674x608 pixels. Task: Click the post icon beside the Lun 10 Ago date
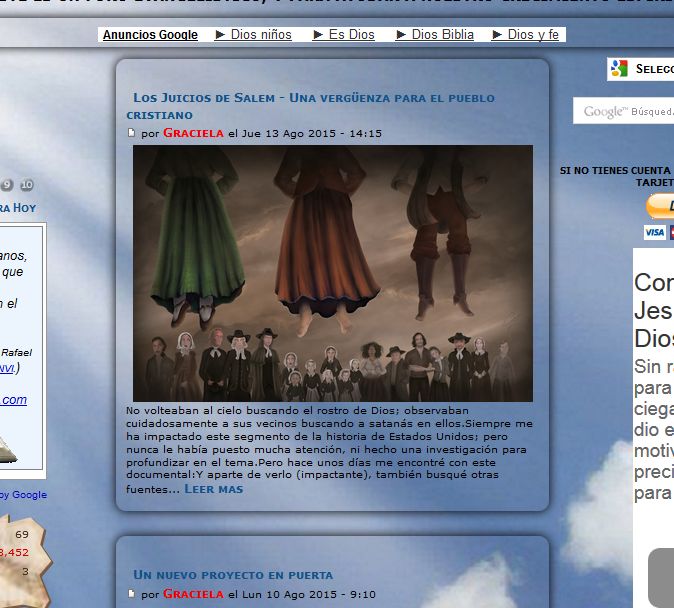pos(132,594)
